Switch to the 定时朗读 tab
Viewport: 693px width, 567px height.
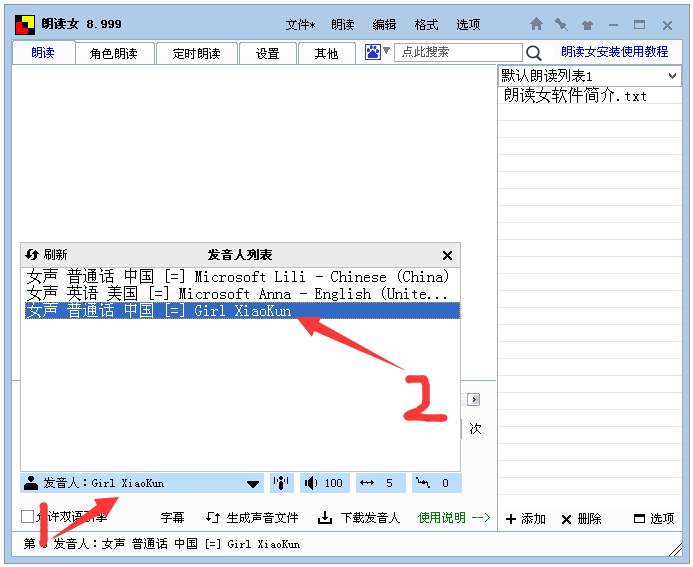pyautogui.click(x=196, y=54)
